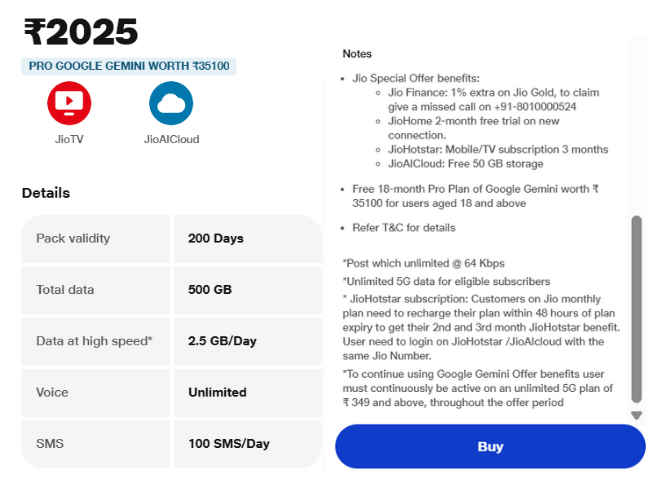Click the scroll down arrow in Notes

[x=636, y=415]
